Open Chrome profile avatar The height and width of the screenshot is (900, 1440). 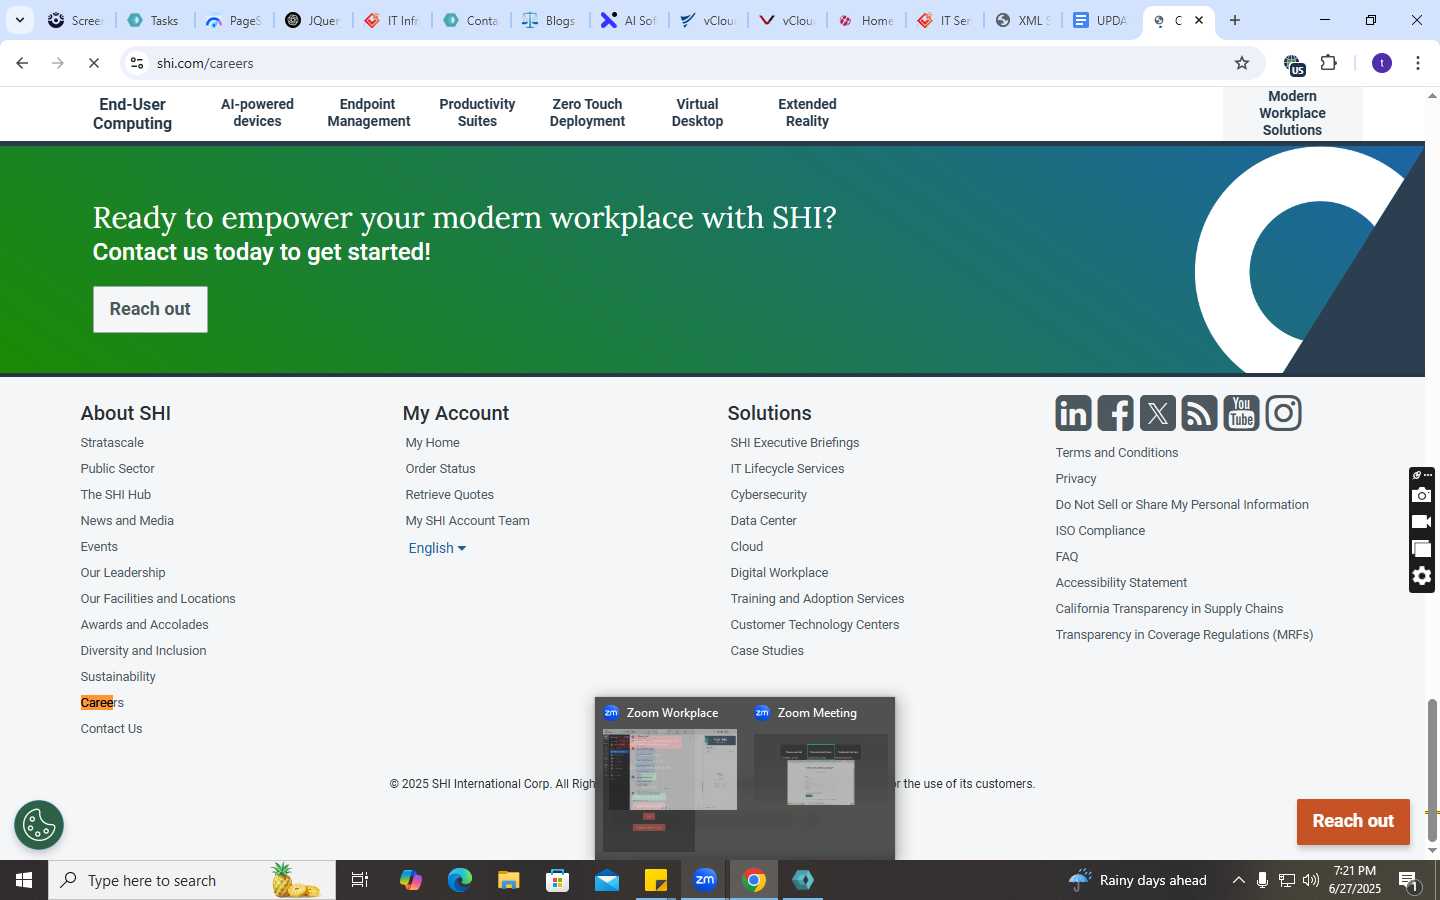click(x=1382, y=63)
